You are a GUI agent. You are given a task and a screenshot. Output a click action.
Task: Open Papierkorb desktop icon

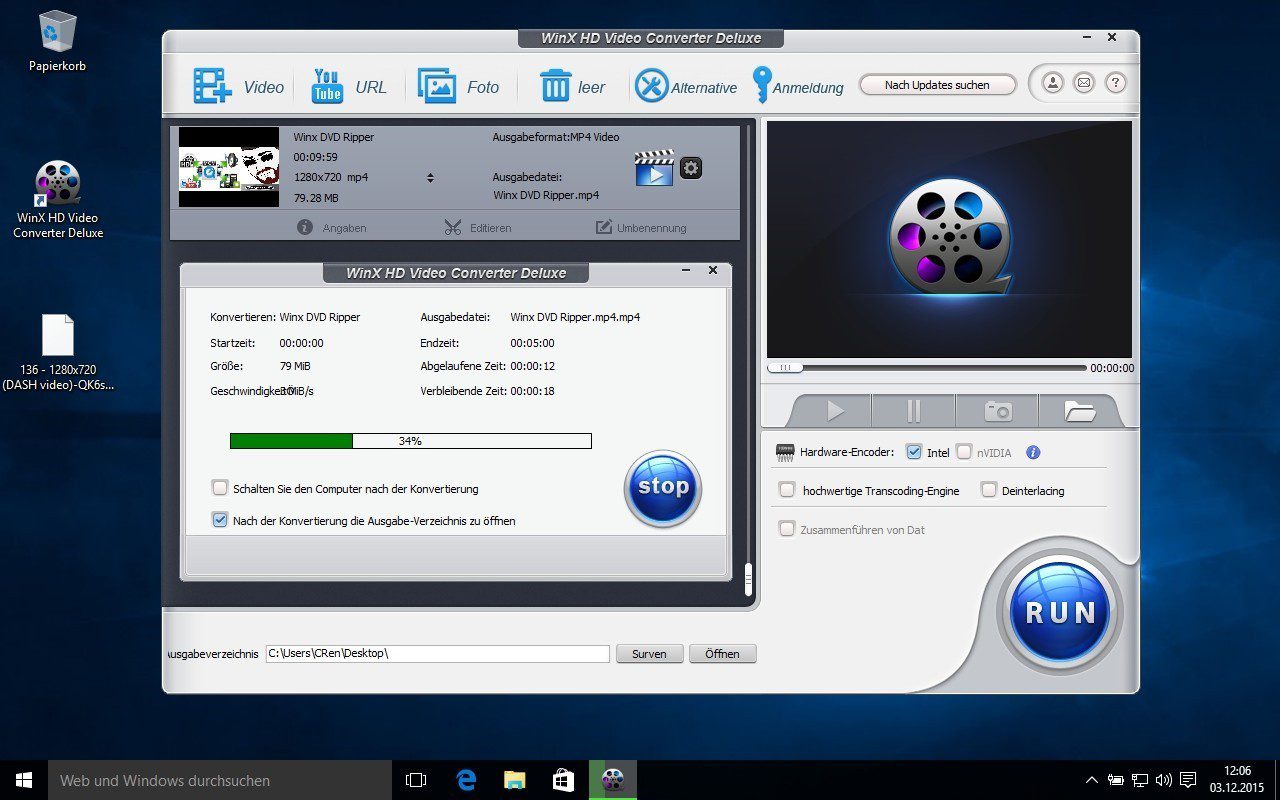pyautogui.click(x=57, y=40)
